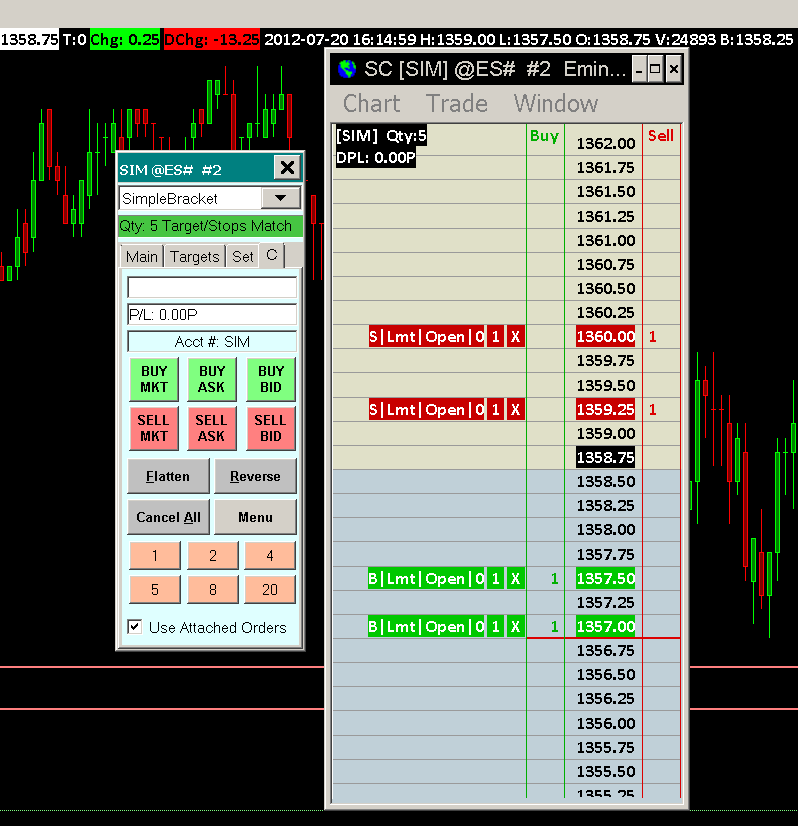Click the buy quantity 1 at 1357.50
Image resolution: width=798 pixels, height=826 pixels.
[554, 579]
